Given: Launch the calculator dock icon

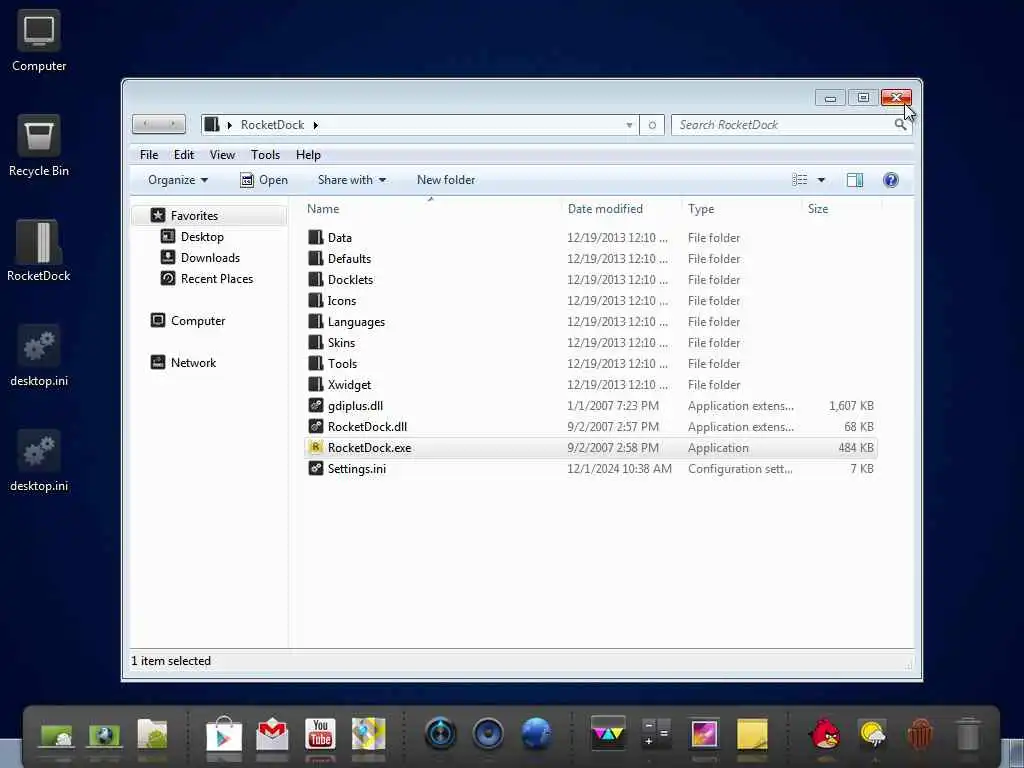Looking at the screenshot, I should 656,733.
